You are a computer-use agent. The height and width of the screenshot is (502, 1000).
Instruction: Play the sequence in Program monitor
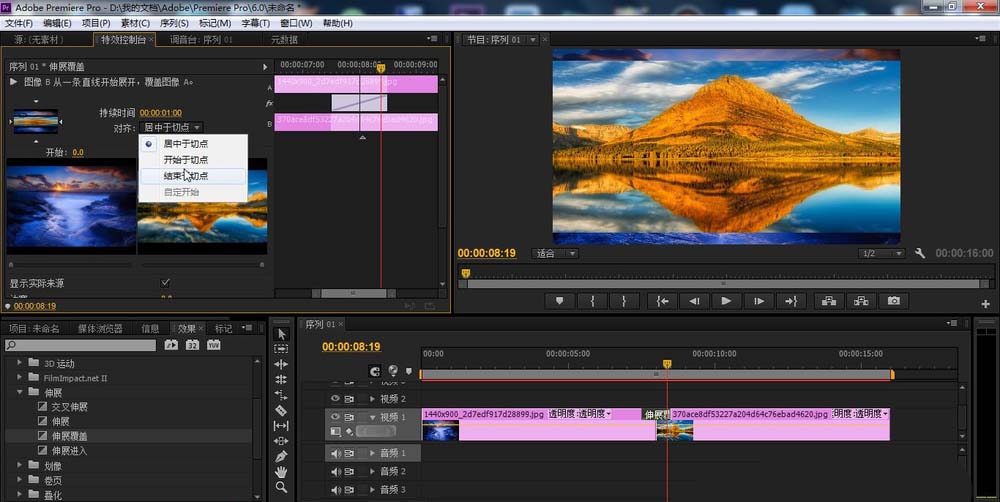(726, 301)
